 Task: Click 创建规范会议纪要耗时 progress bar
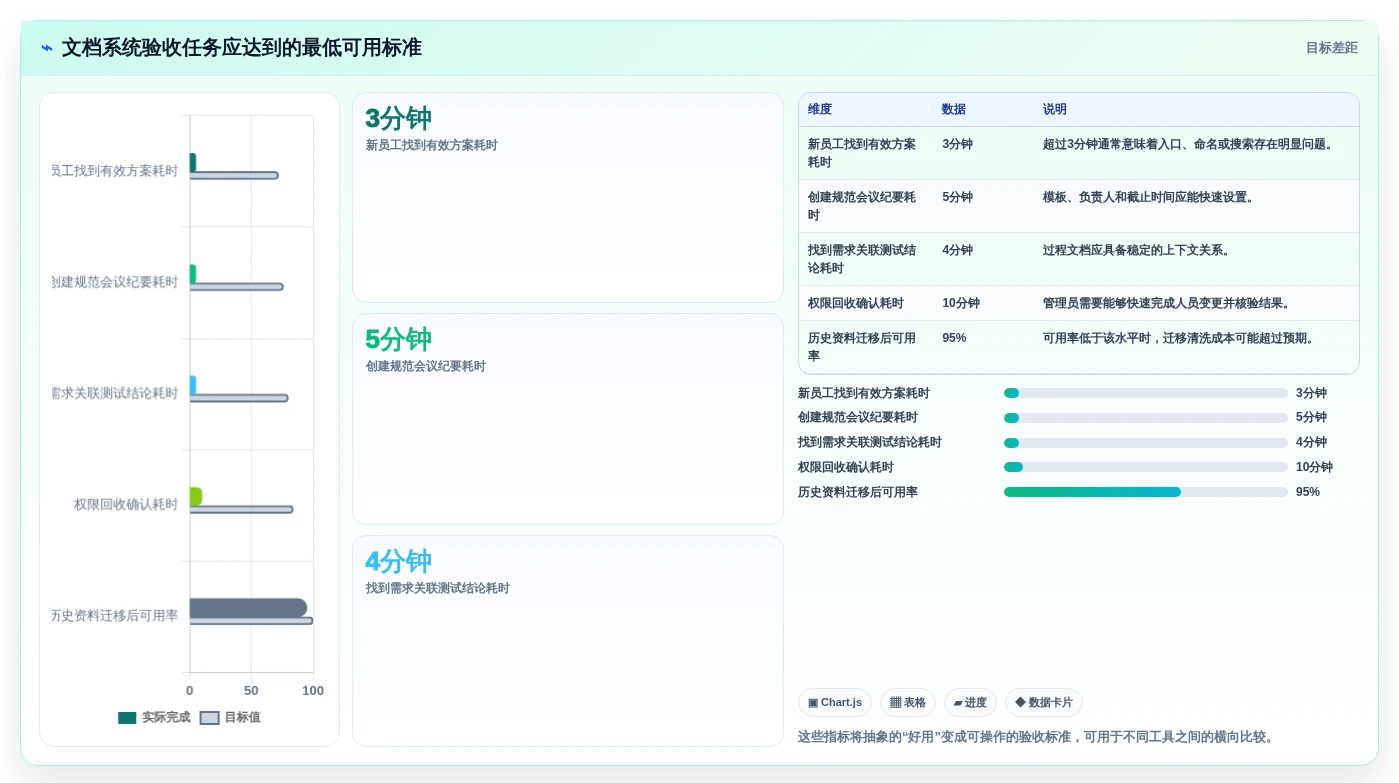pos(1146,418)
